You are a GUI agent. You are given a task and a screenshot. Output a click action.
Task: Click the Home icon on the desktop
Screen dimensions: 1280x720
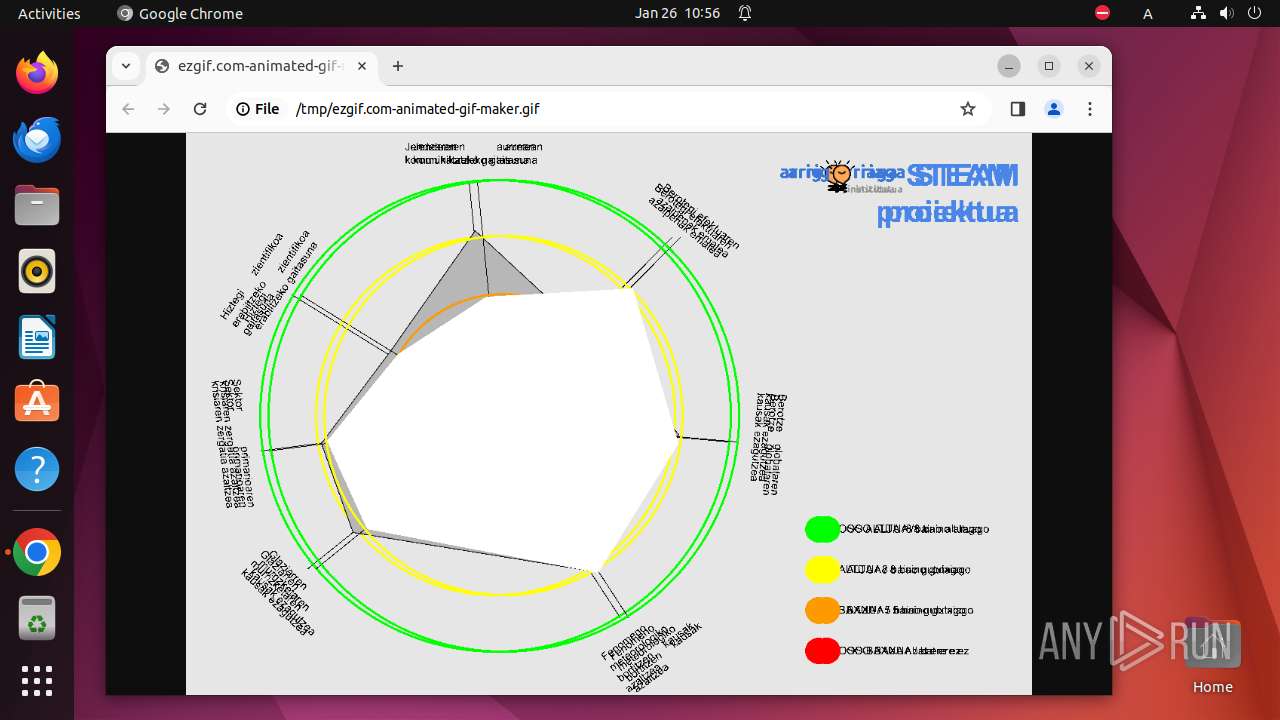click(1212, 657)
